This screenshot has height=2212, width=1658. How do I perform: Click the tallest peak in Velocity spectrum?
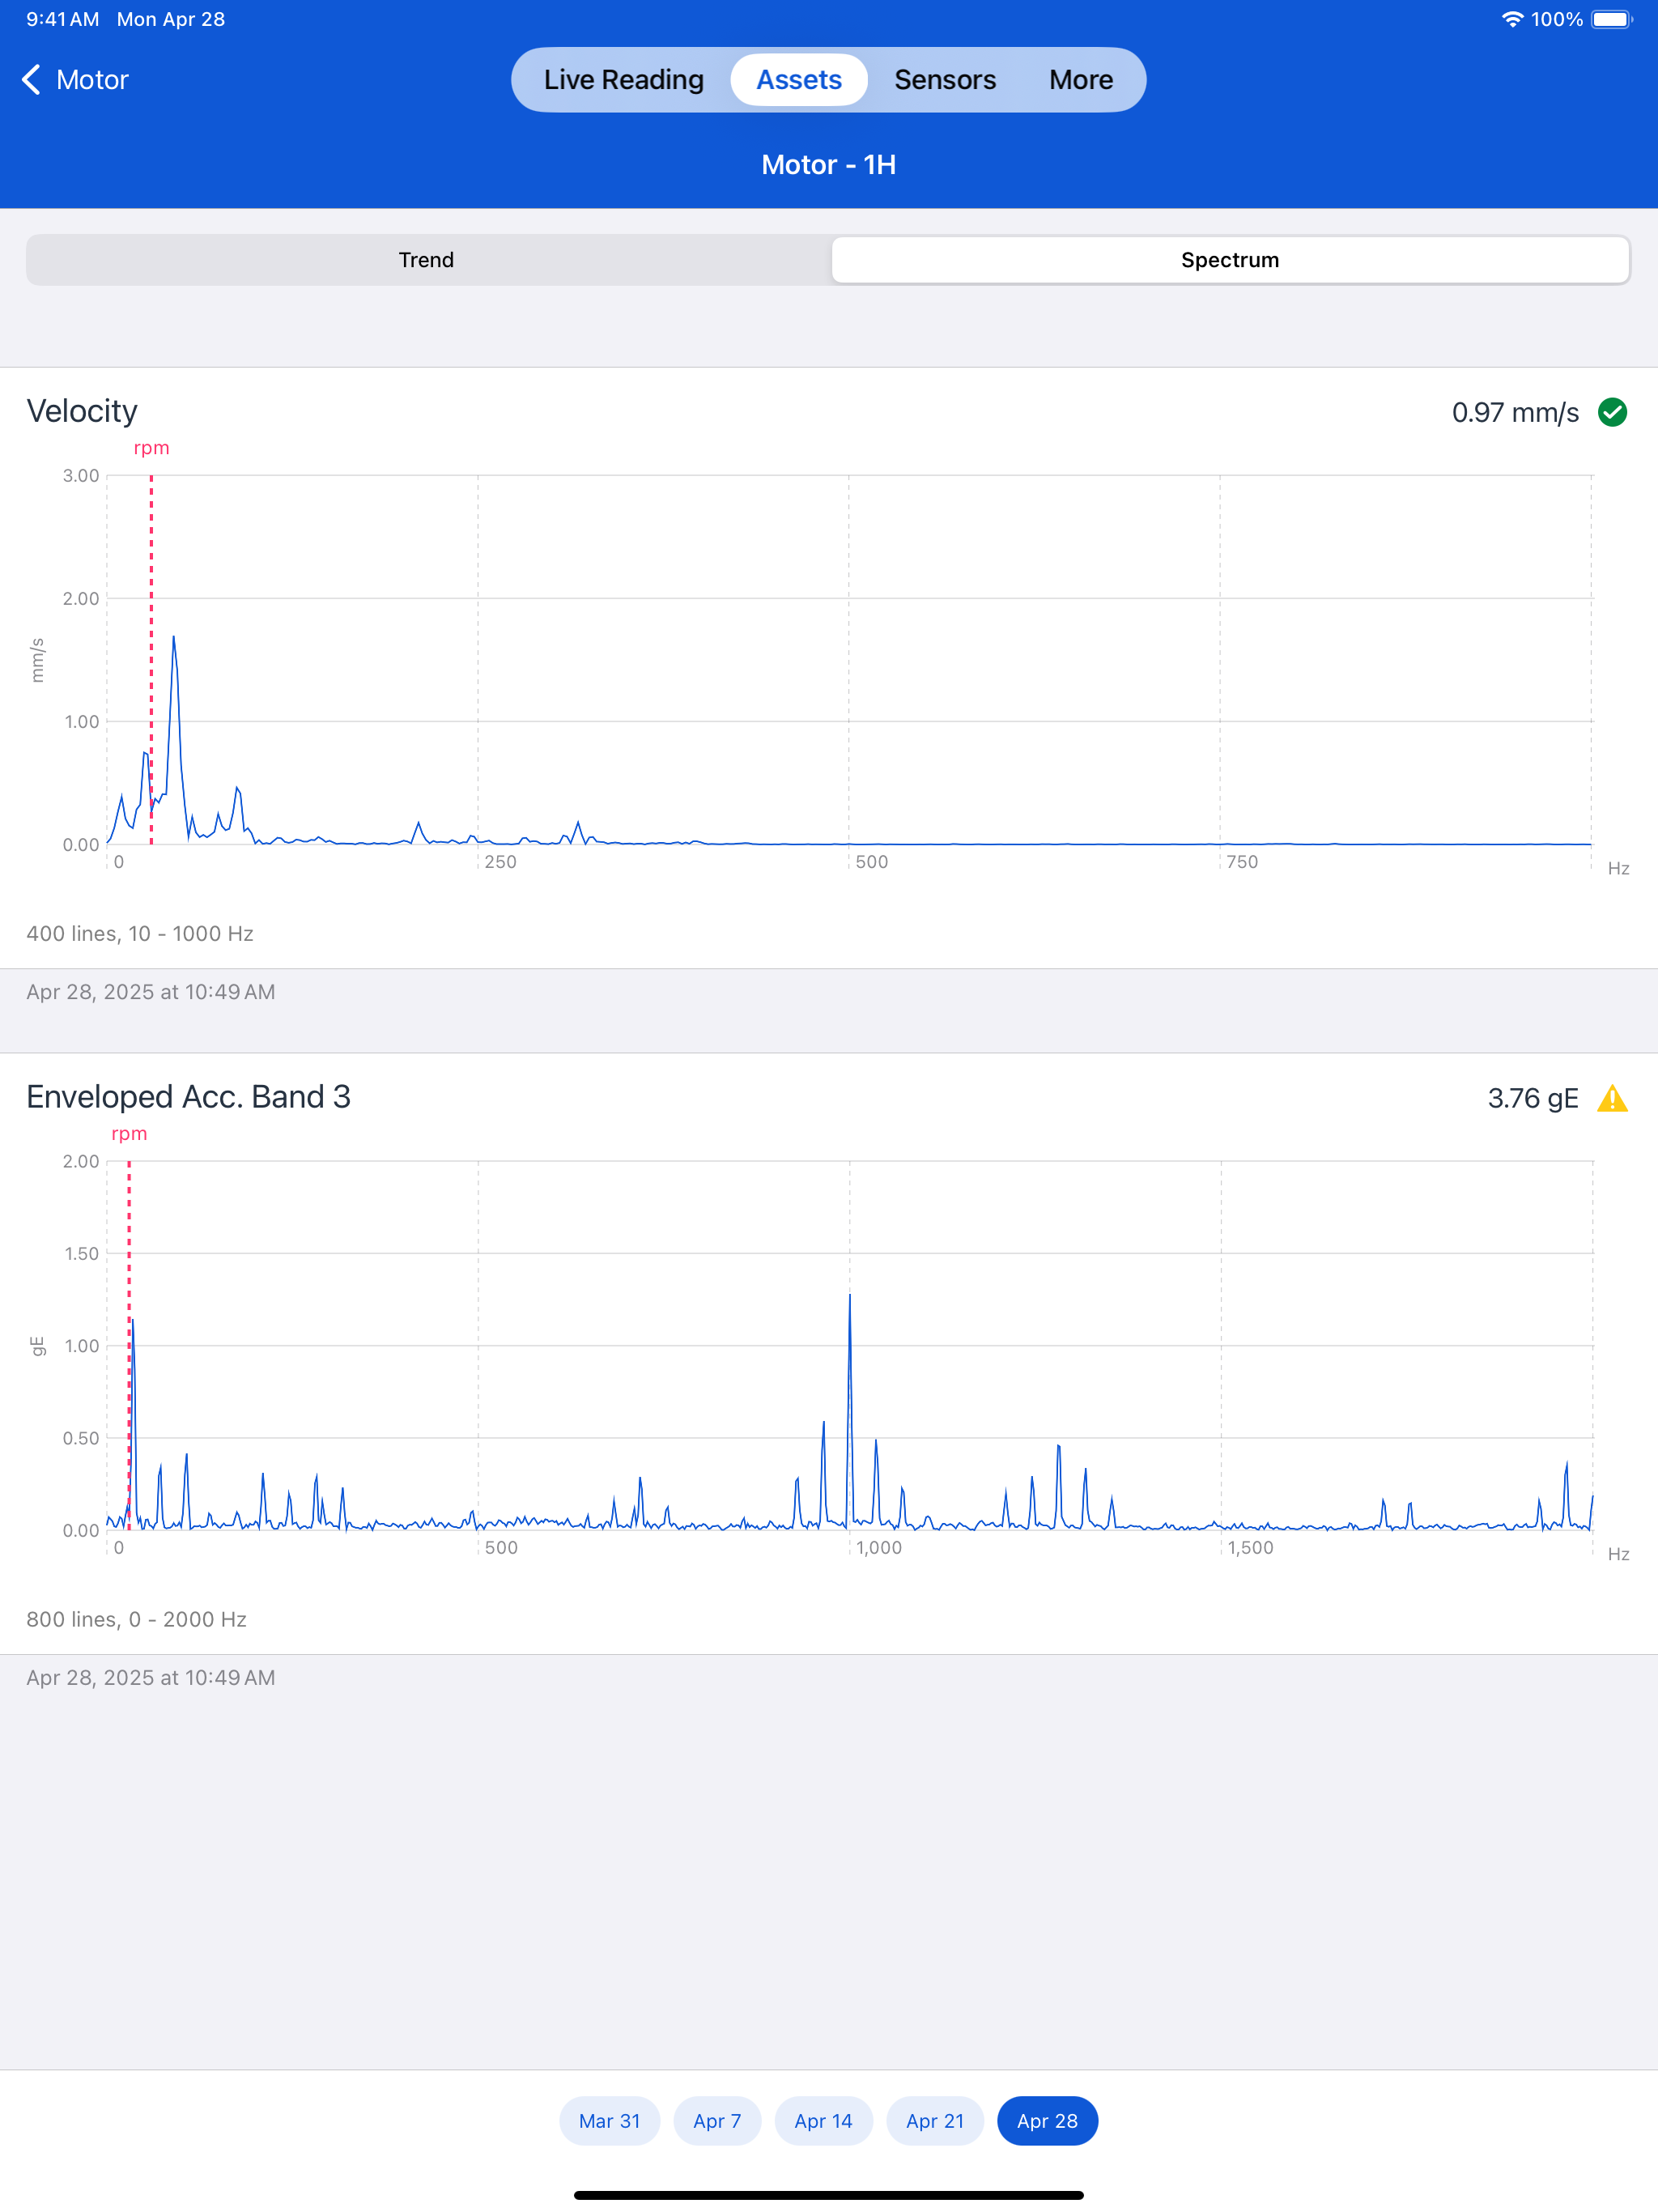[x=174, y=640]
